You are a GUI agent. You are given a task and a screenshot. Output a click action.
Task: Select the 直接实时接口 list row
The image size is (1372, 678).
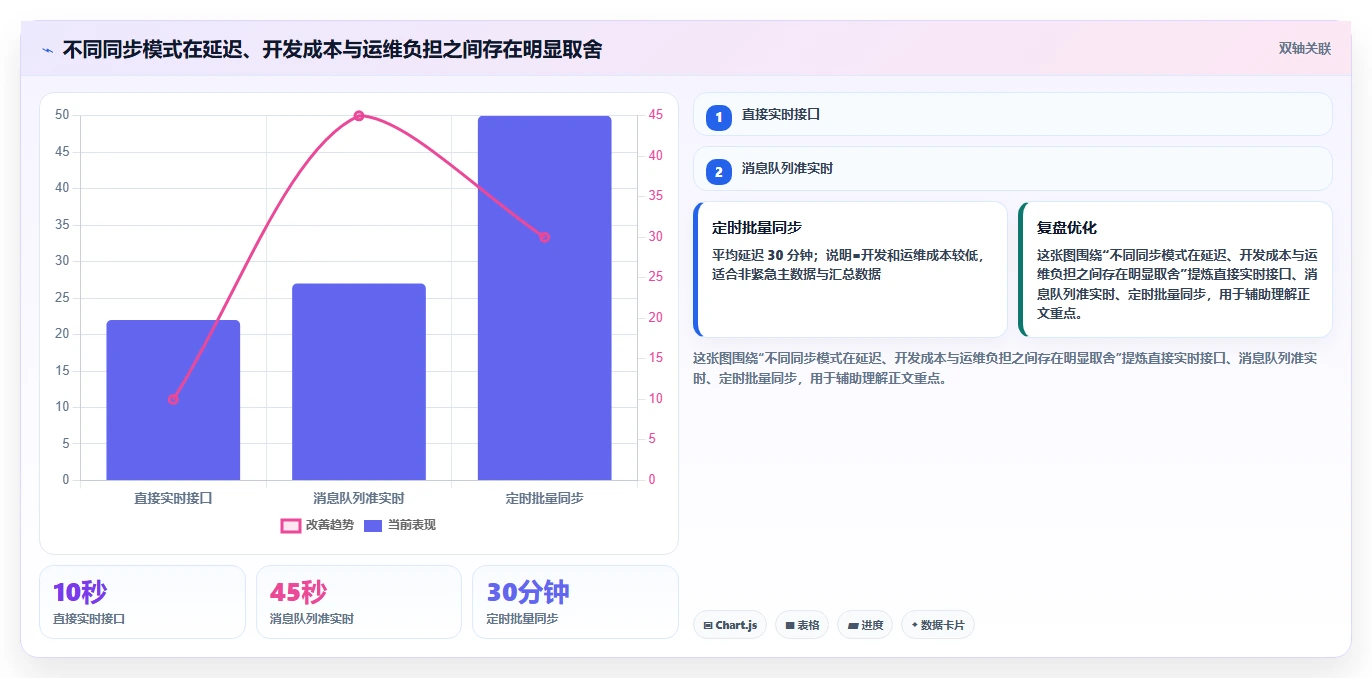click(x=1012, y=114)
